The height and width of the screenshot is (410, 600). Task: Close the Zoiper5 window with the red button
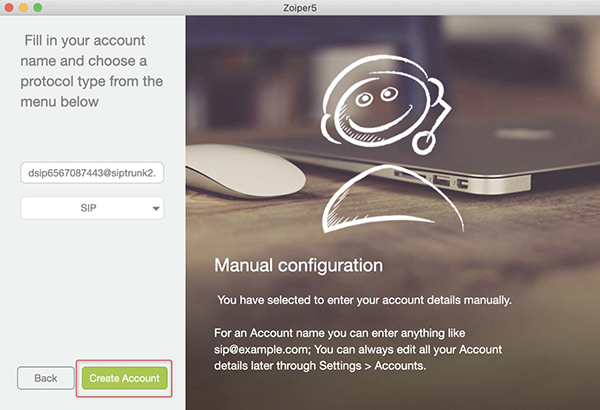(x=9, y=7)
